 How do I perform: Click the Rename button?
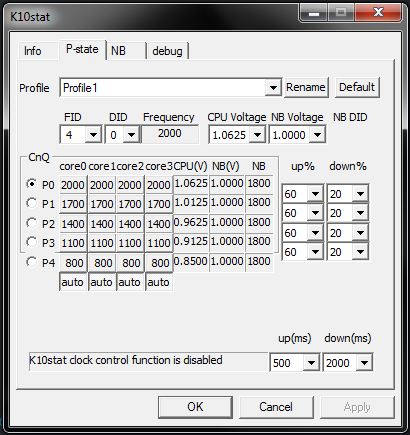pyautogui.click(x=306, y=87)
